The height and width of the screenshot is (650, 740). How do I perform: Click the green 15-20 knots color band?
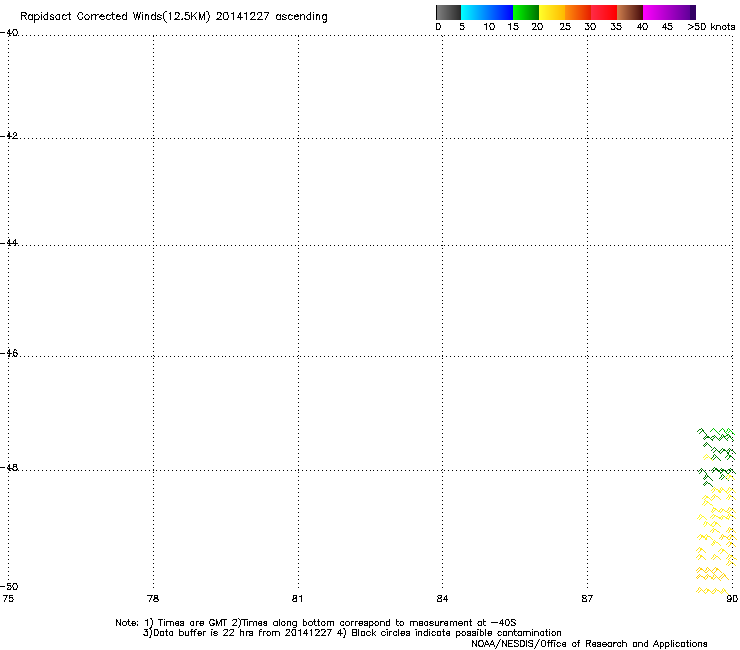click(526, 12)
